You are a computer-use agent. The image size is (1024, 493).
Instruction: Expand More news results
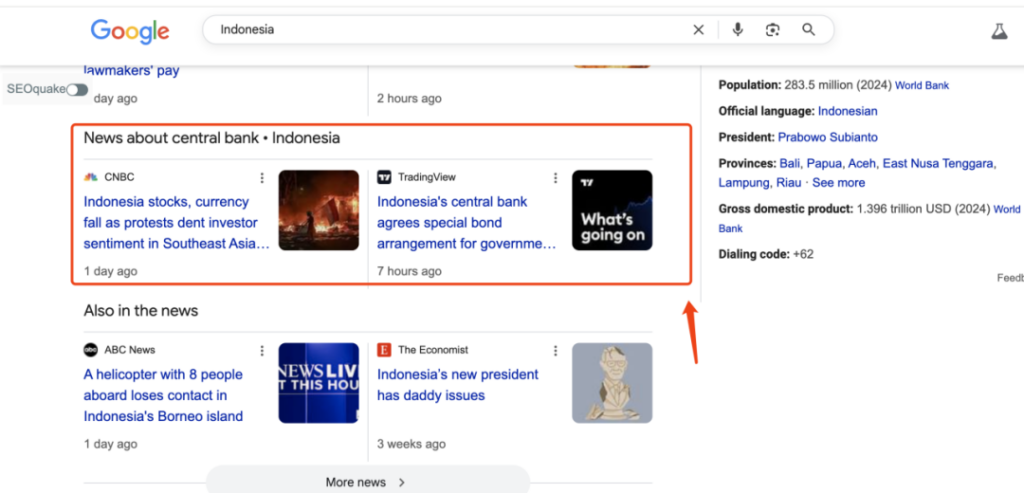coord(366,482)
